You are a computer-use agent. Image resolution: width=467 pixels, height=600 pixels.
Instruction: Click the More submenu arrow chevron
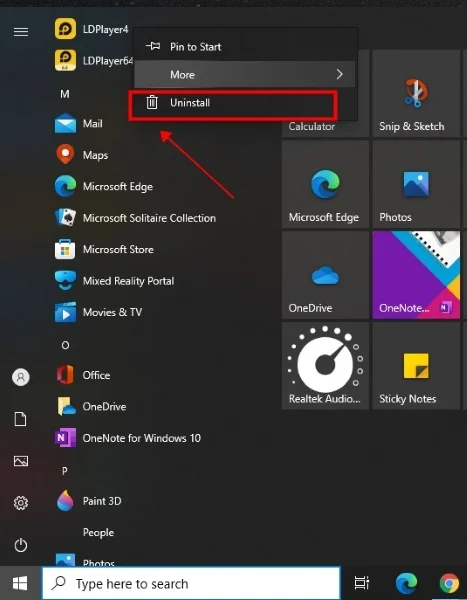tap(340, 74)
